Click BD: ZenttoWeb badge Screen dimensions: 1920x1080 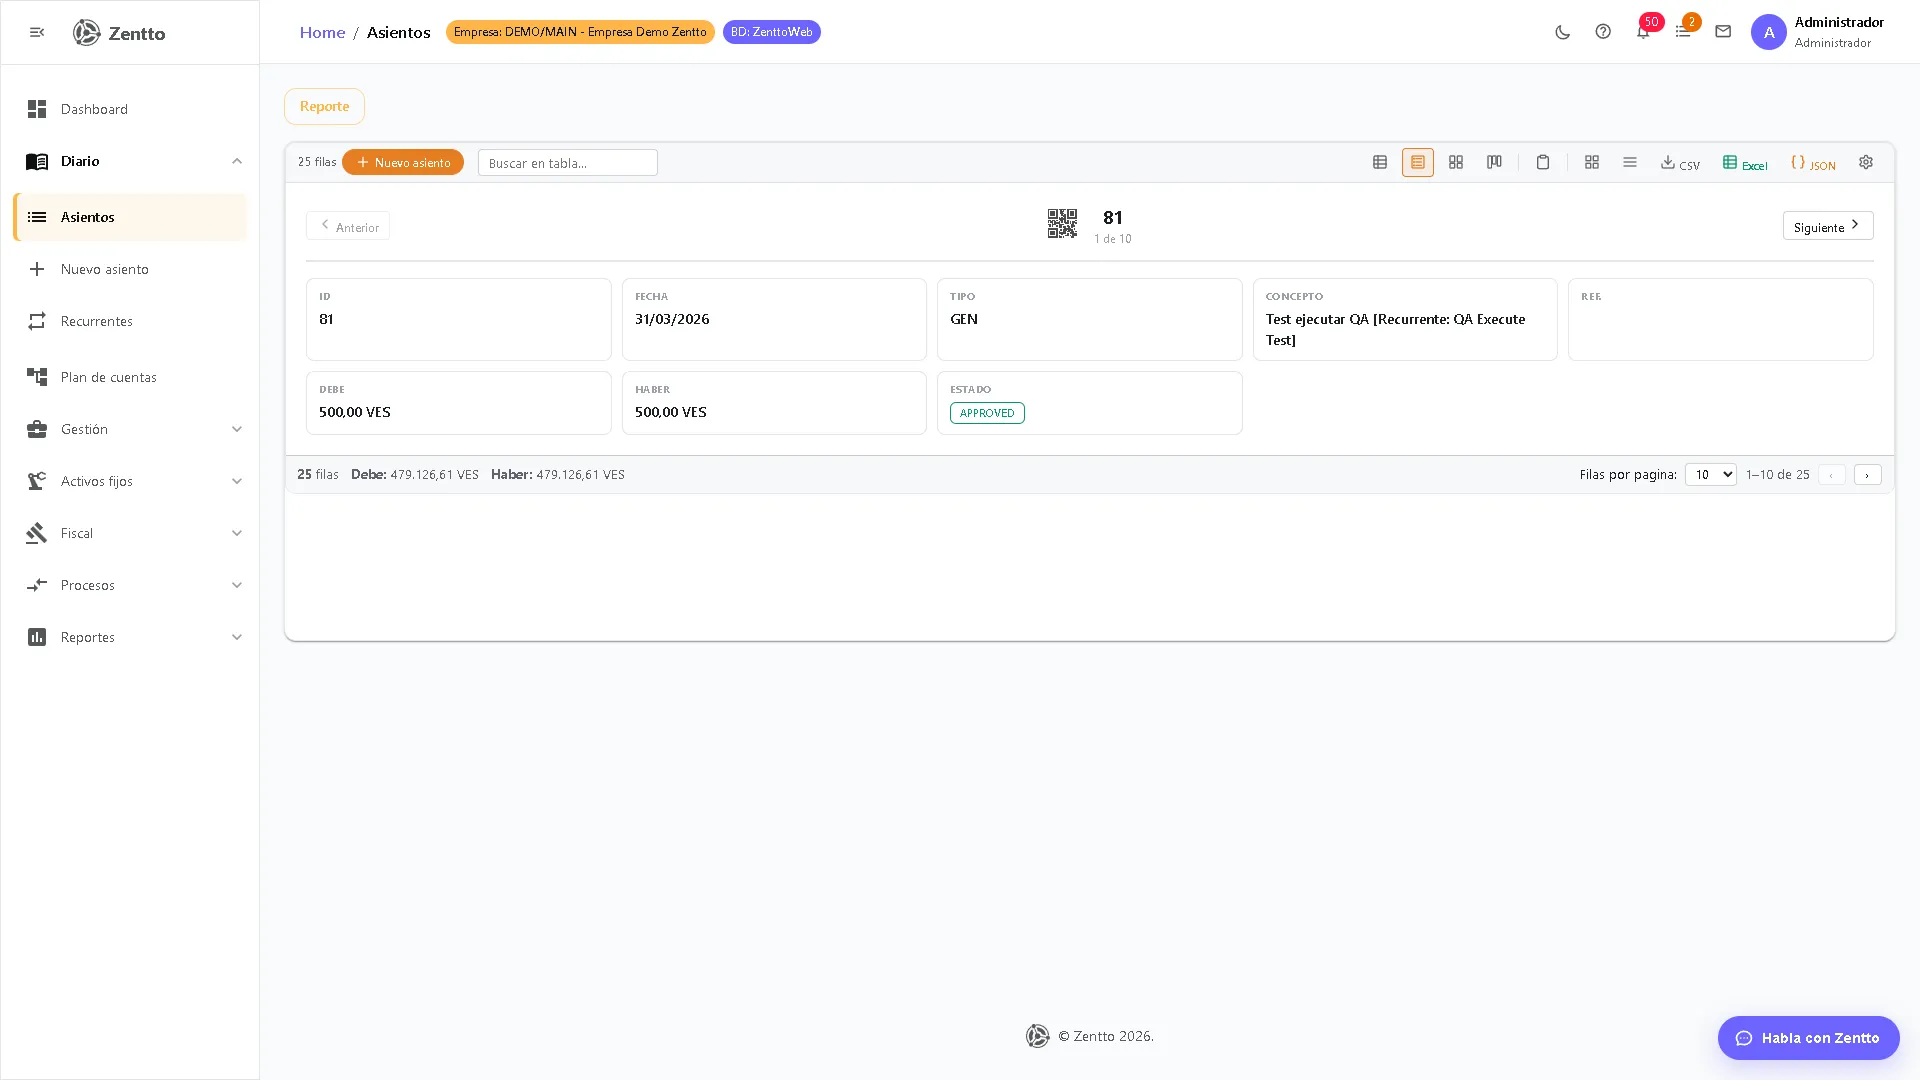pyautogui.click(x=771, y=32)
